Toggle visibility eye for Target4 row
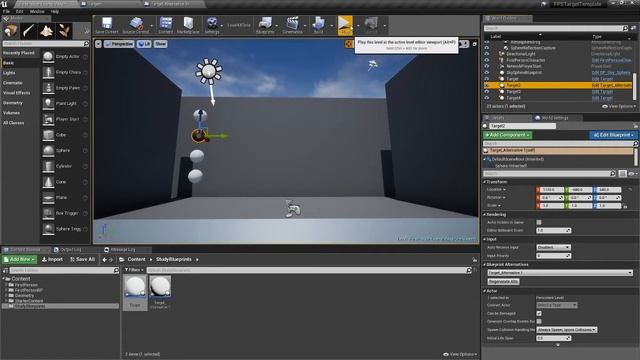This screenshot has width=640, height=360. 487,98
